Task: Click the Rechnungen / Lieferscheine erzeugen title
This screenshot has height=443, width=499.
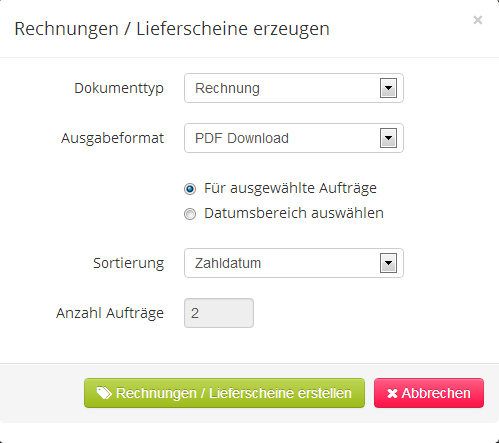Action: point(172,29)
